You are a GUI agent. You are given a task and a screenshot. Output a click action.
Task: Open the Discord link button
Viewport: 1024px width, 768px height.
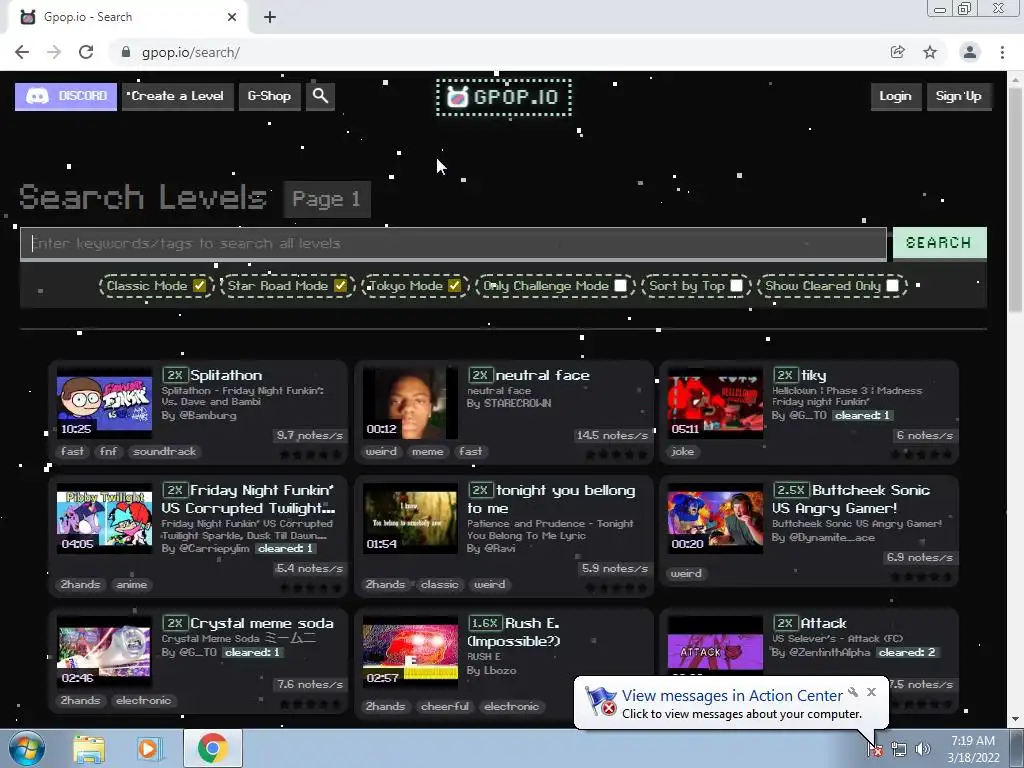coord(66,96)
